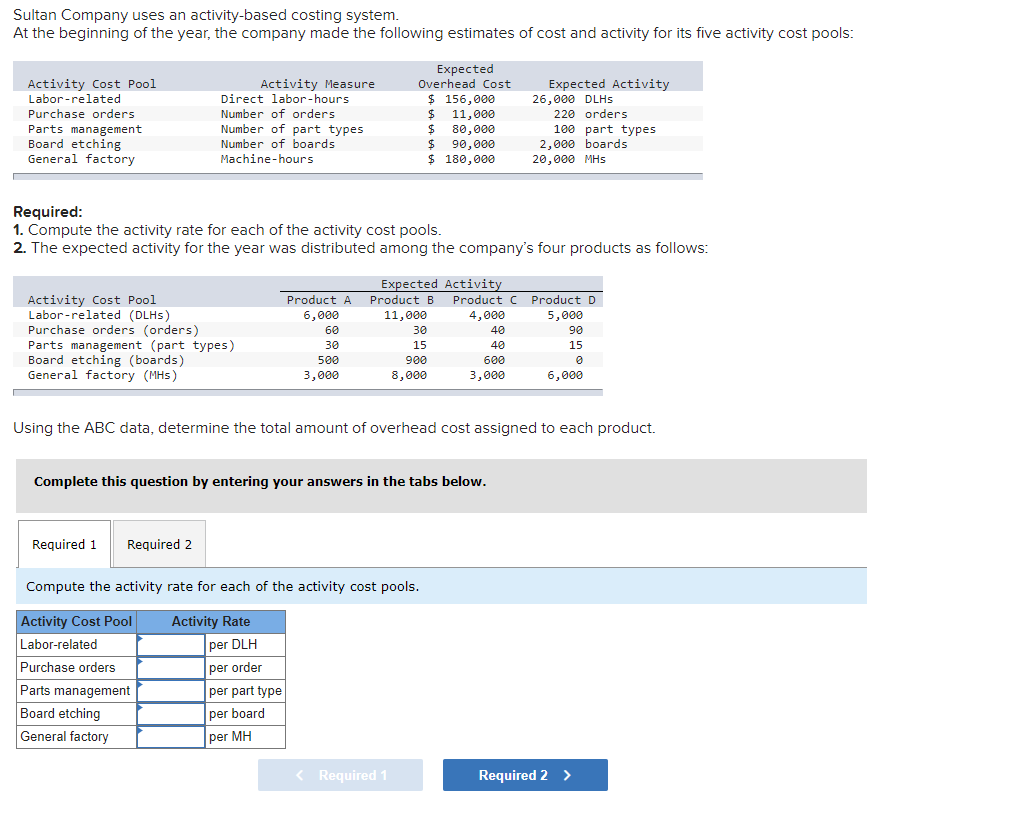Click the hint marker on Parts management field
The width and height of the screenshot is (1014, 827).
140,685
